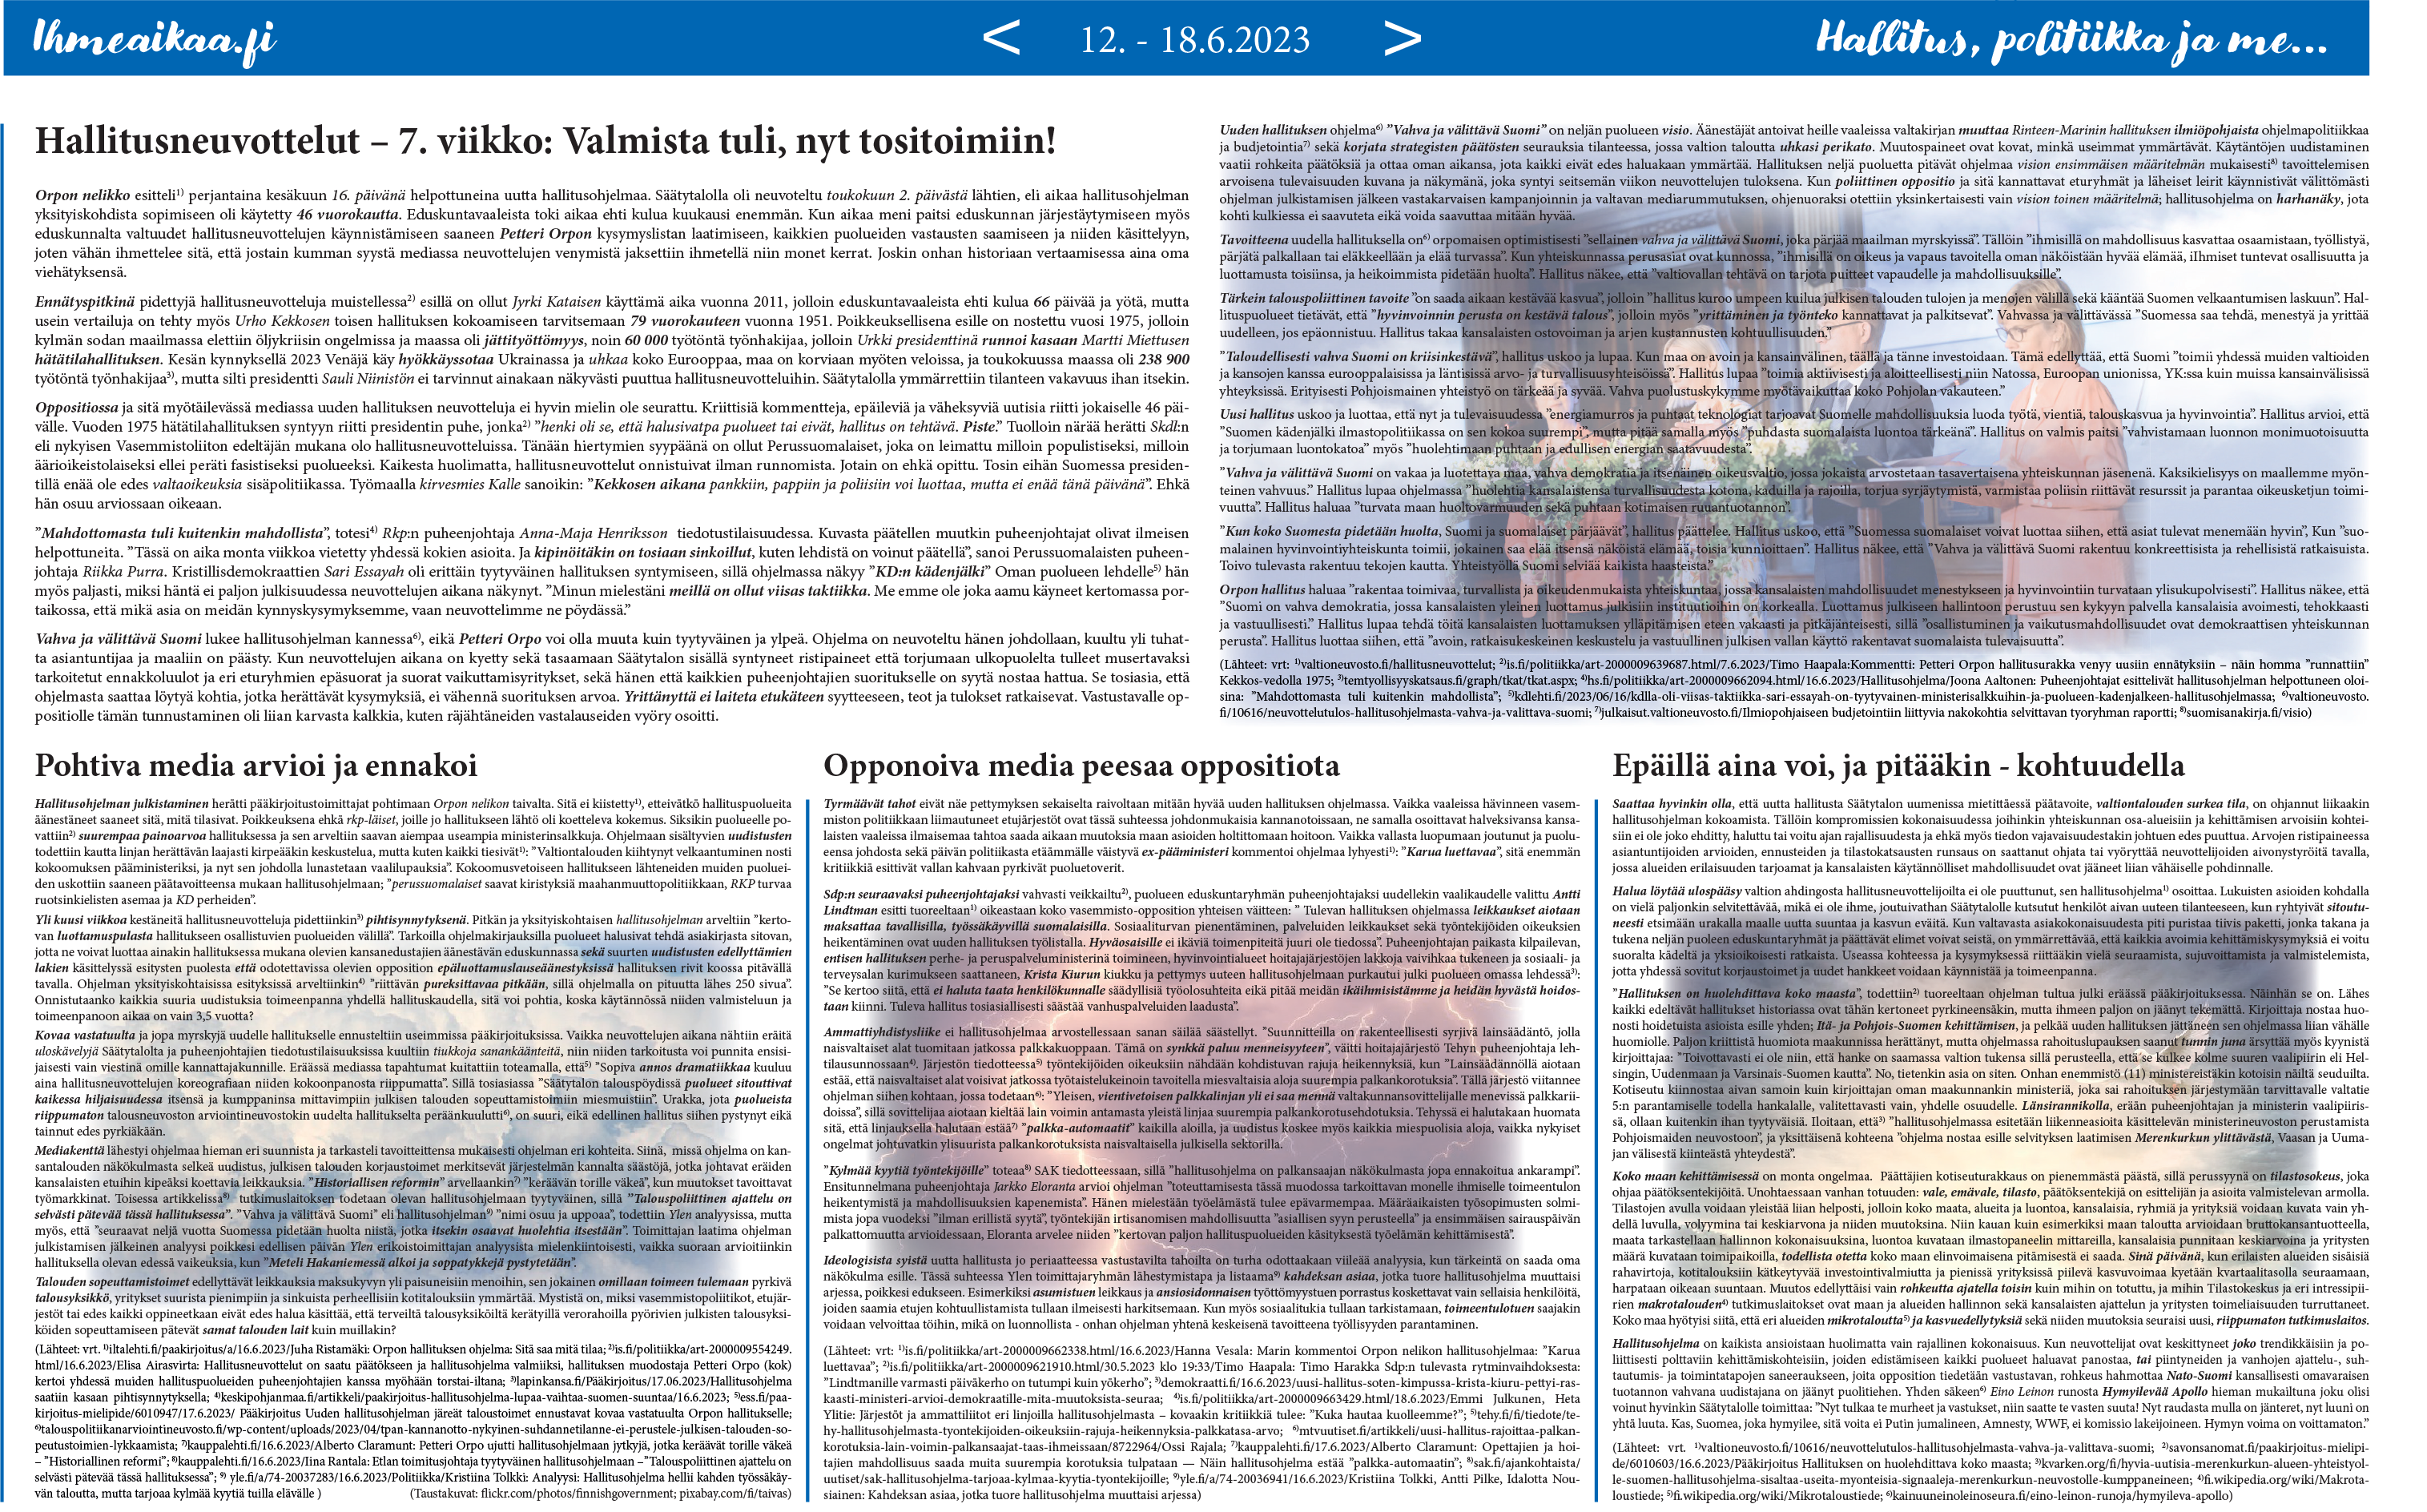
Task: Click the date range 12. - 18.6.2023
Action: tap(1194, 41)
